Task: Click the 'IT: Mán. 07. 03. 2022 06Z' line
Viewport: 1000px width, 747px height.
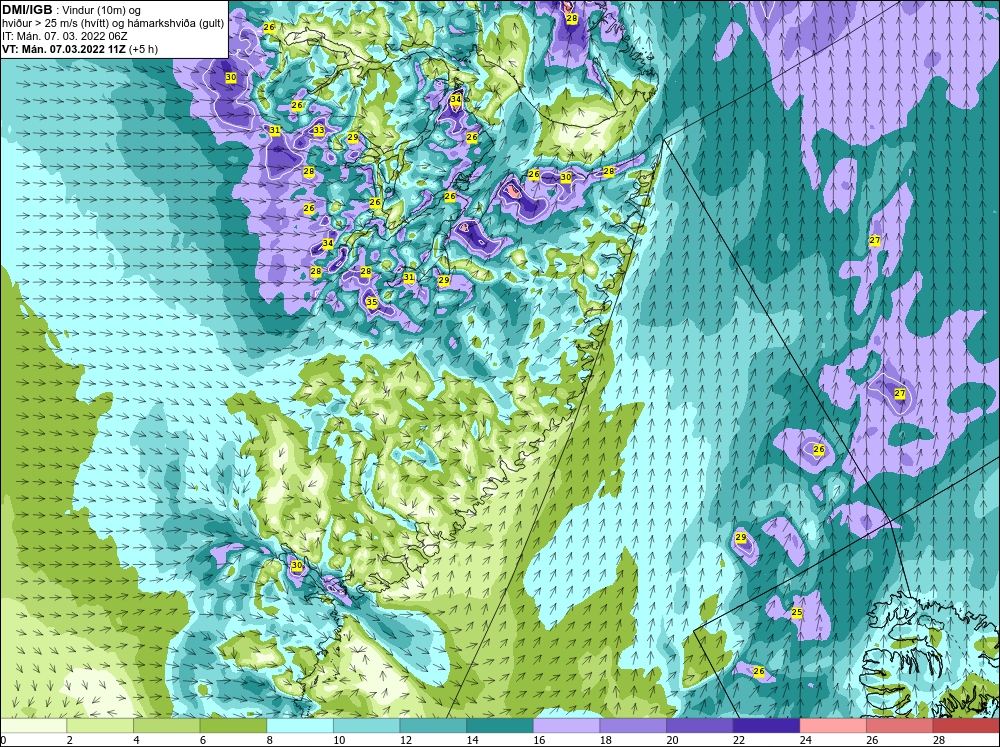Action: point(64,36)
